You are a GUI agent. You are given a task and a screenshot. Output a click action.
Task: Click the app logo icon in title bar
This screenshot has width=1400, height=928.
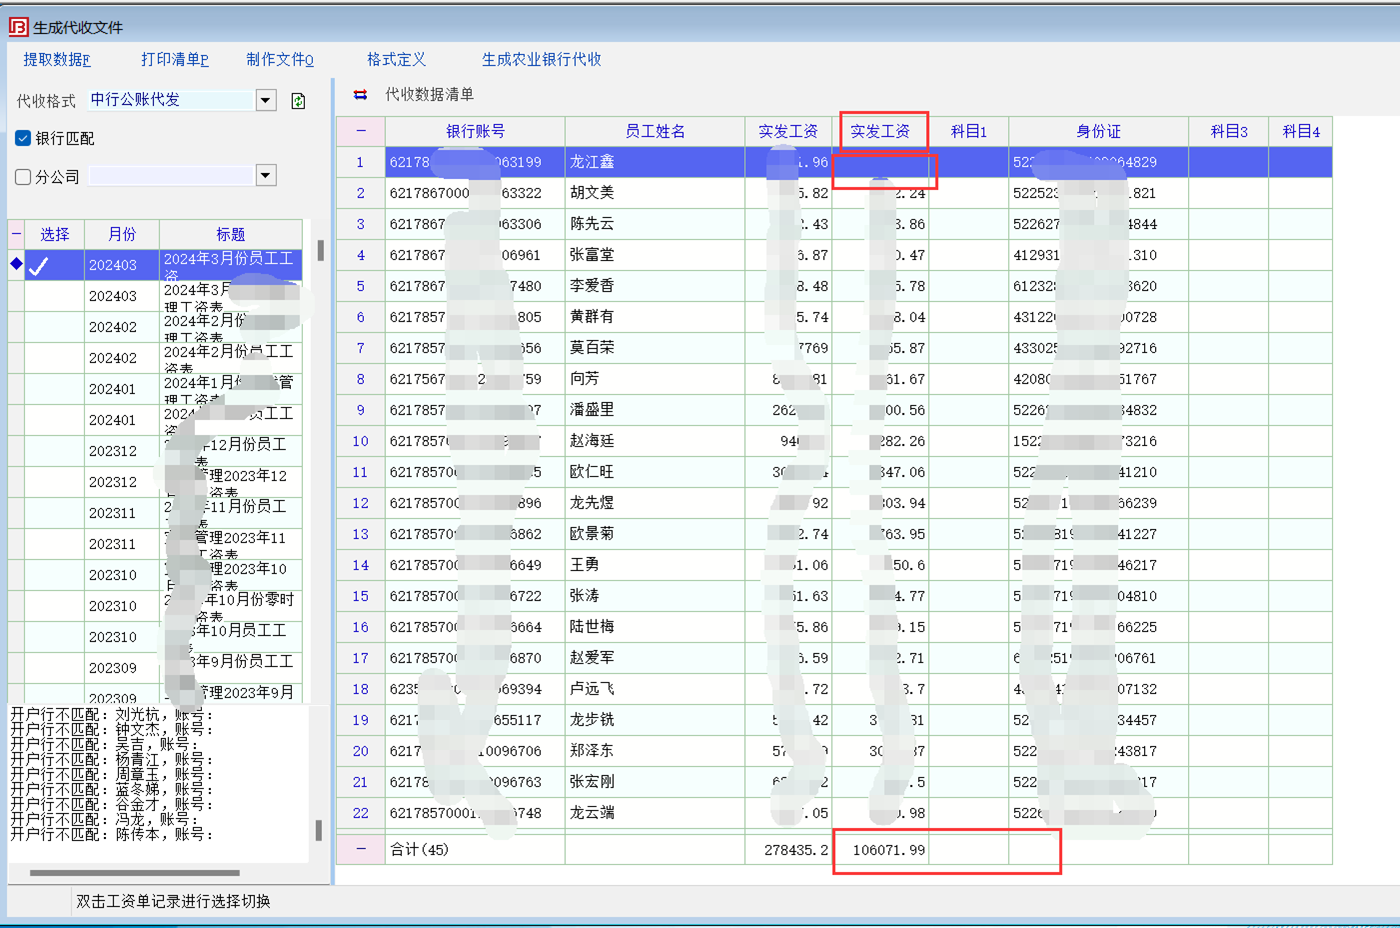pyautogui.click(x=18, y=27)
